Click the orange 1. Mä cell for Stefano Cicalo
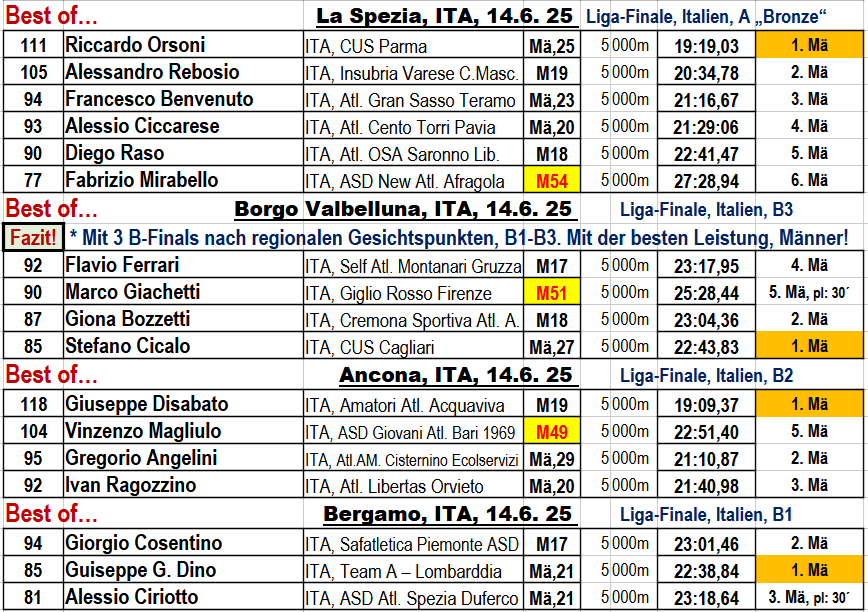Viewport: 868px width, 612px height. [809, 346]
